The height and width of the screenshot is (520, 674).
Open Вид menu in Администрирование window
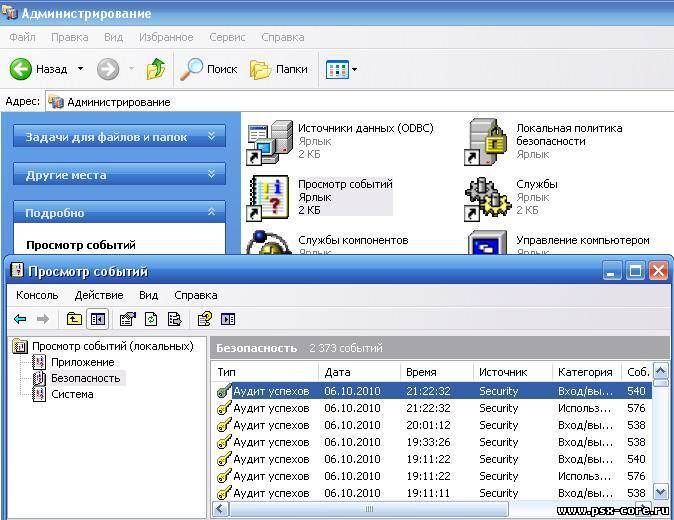(113, 37)
